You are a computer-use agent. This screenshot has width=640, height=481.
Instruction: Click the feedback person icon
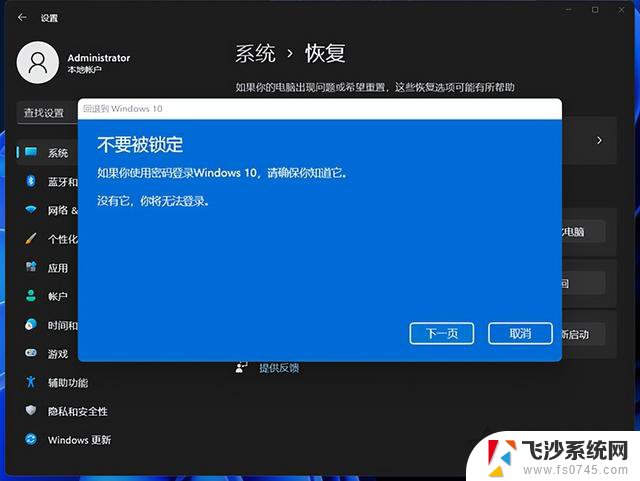pos(241,367)
